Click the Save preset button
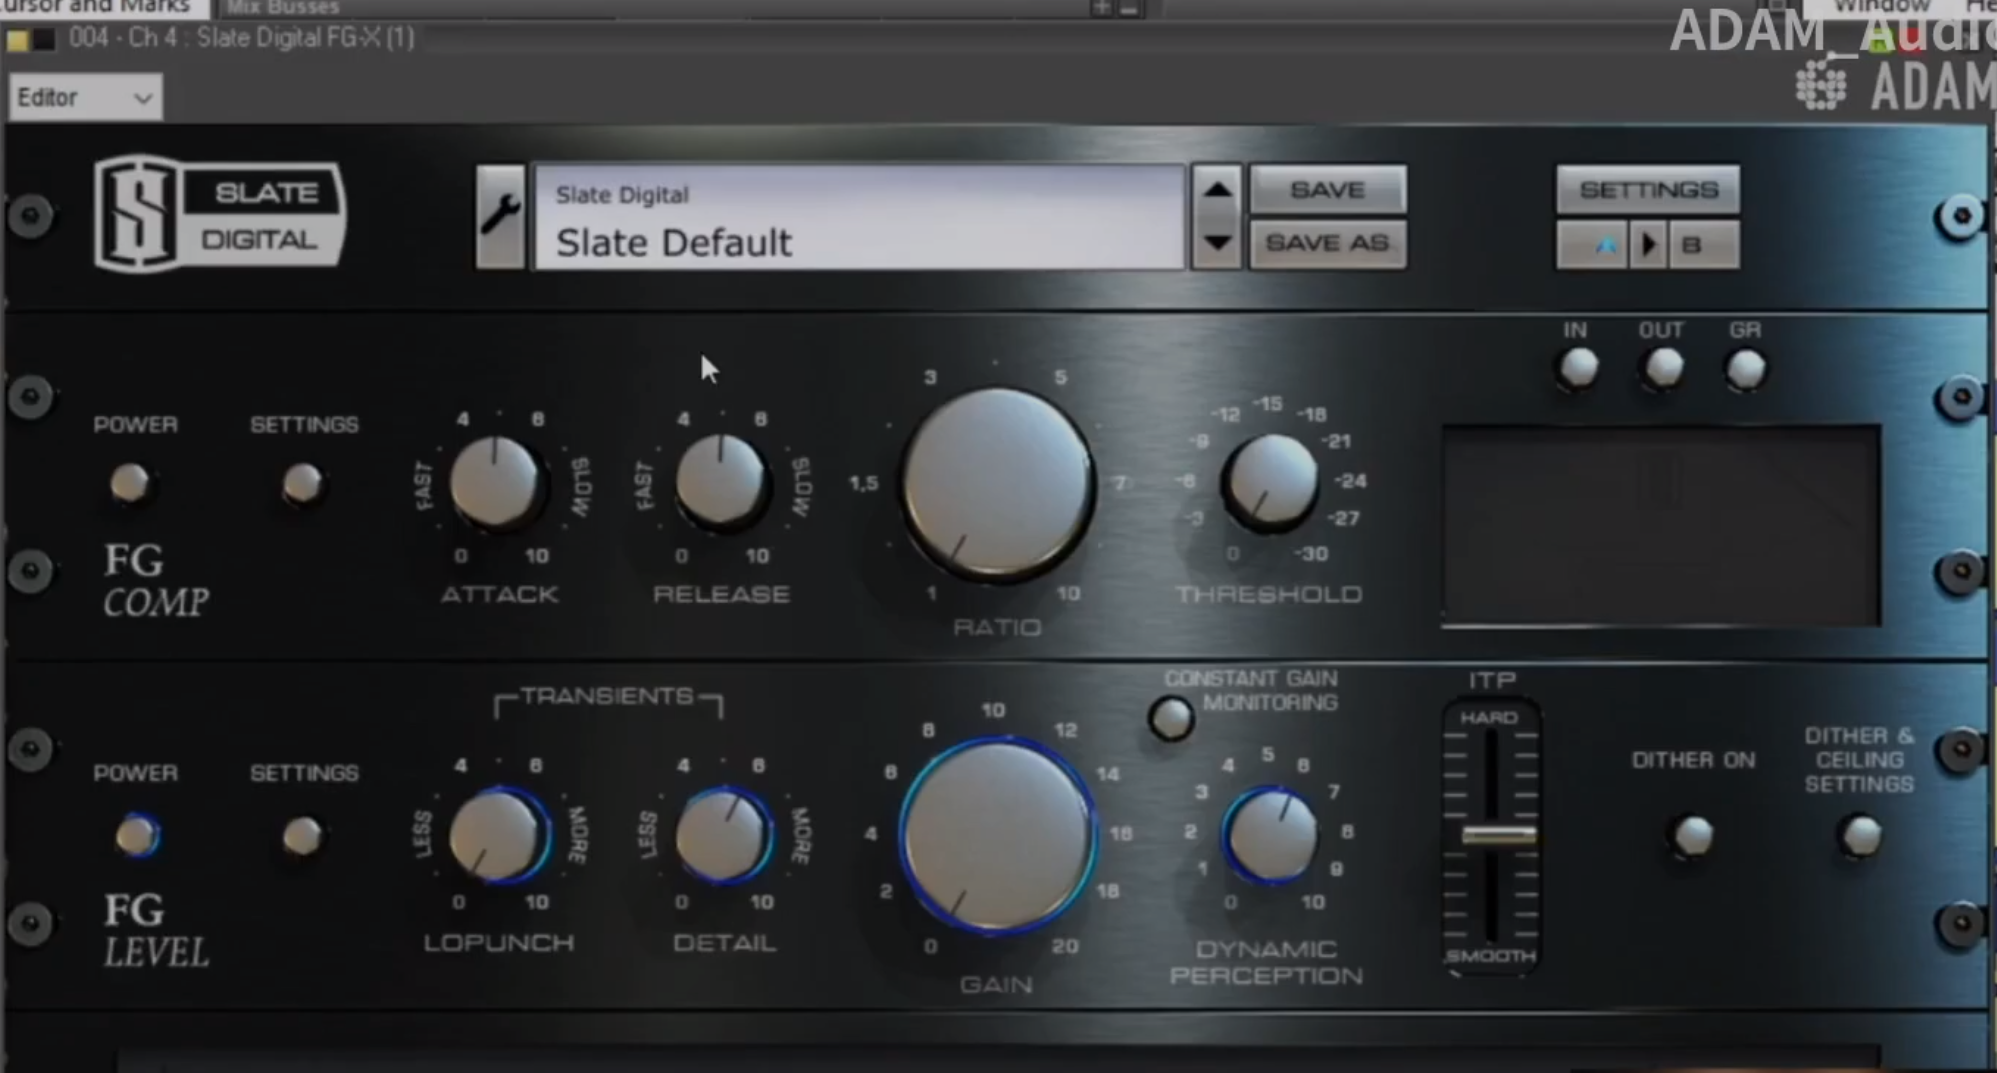 [1327, 190]
